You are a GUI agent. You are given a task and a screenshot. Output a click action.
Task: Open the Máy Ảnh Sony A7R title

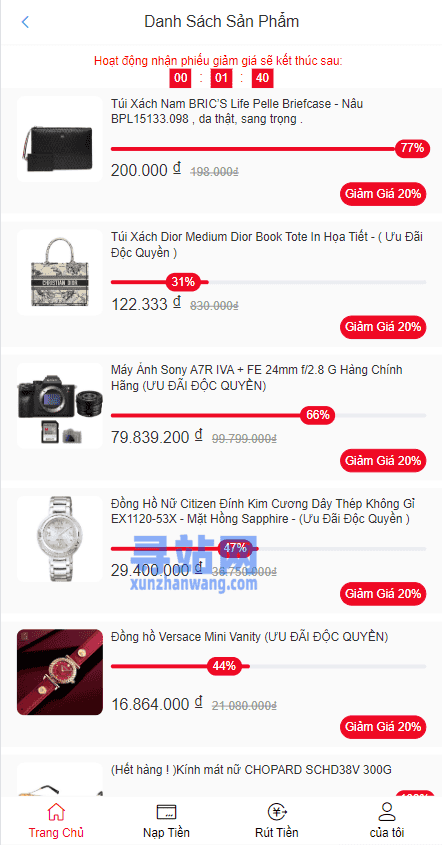click(257, 378)
